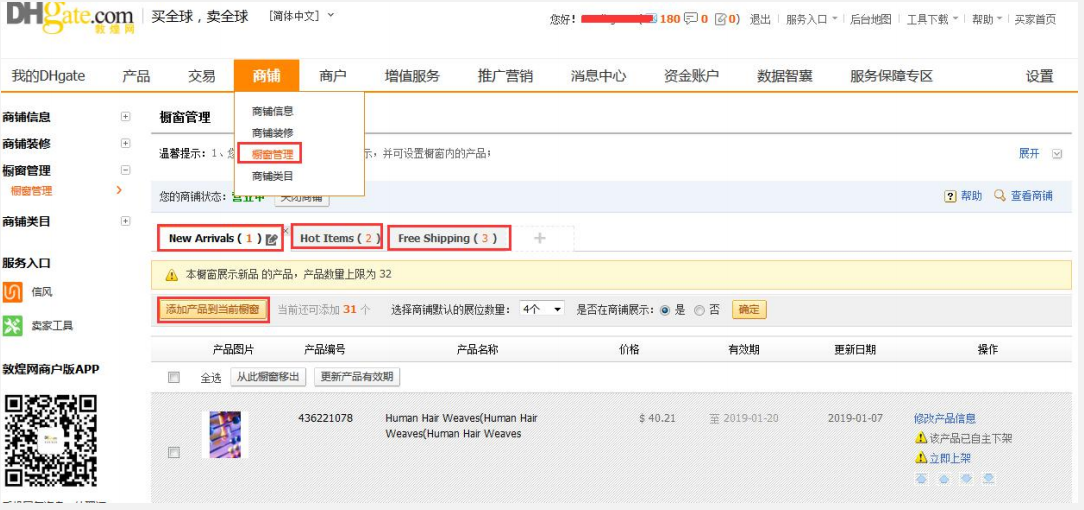
Task: Click 从此橱窗移出 button
Action: [268, 377]
